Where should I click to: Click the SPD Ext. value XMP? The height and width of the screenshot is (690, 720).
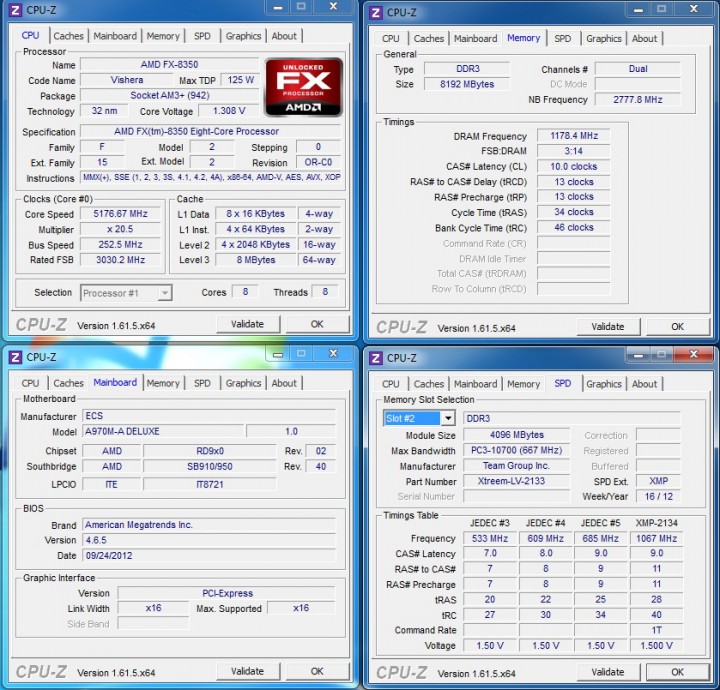pos(658,481)
